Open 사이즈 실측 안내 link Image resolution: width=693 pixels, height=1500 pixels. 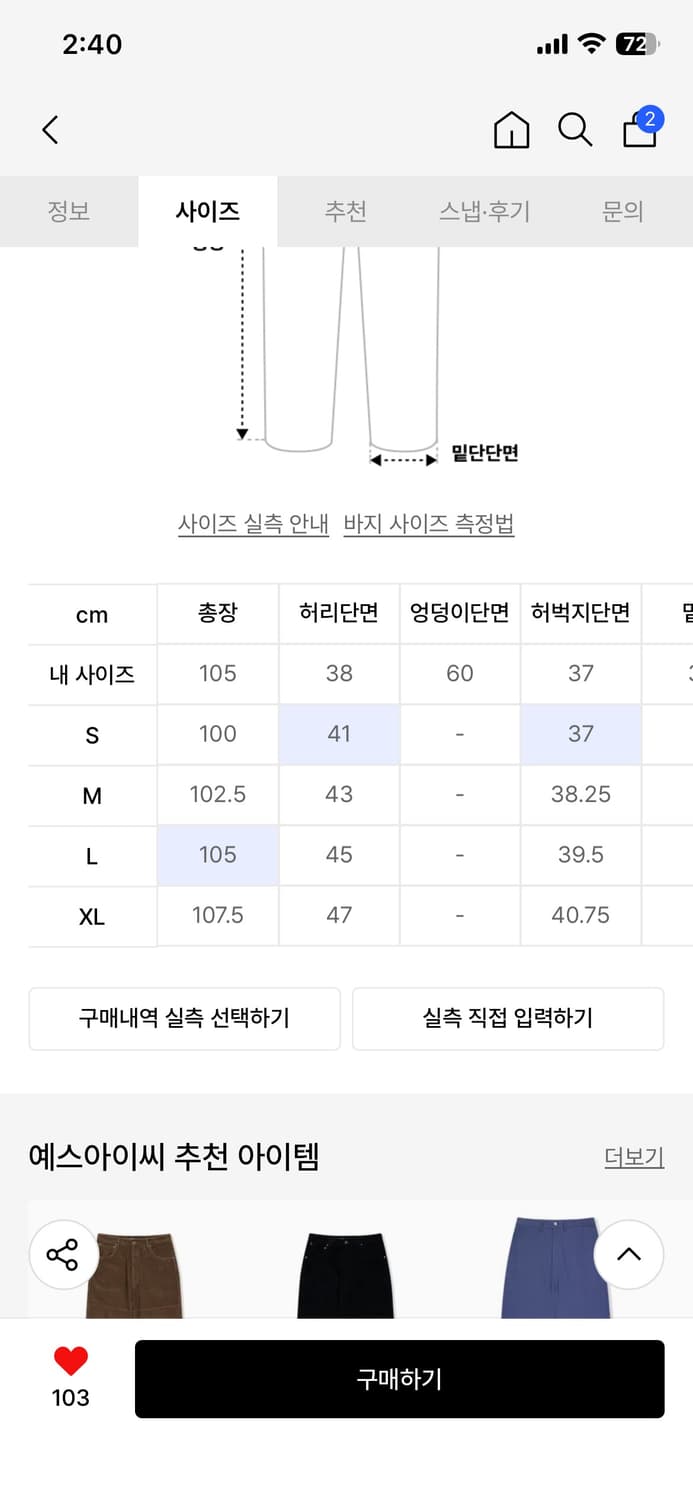pyautogui.click(x=253, y=524)
